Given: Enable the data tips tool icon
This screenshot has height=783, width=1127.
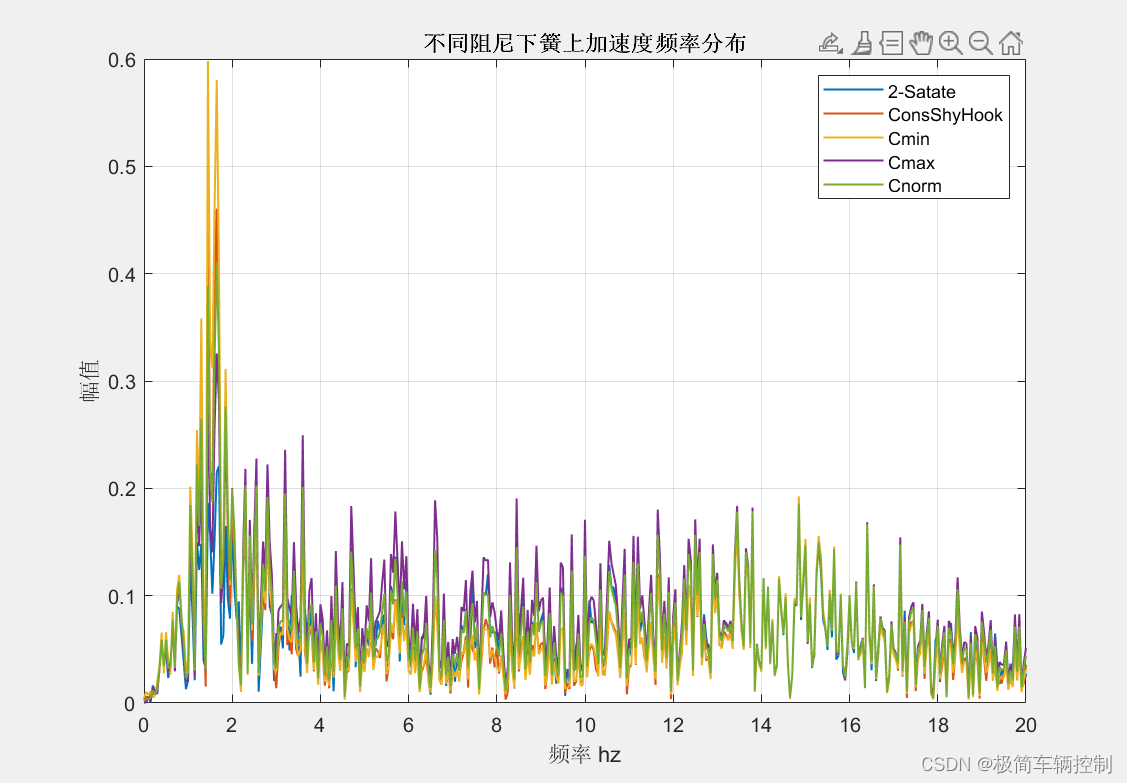Looking at the screenshot, I should click(x=891, y=43).
